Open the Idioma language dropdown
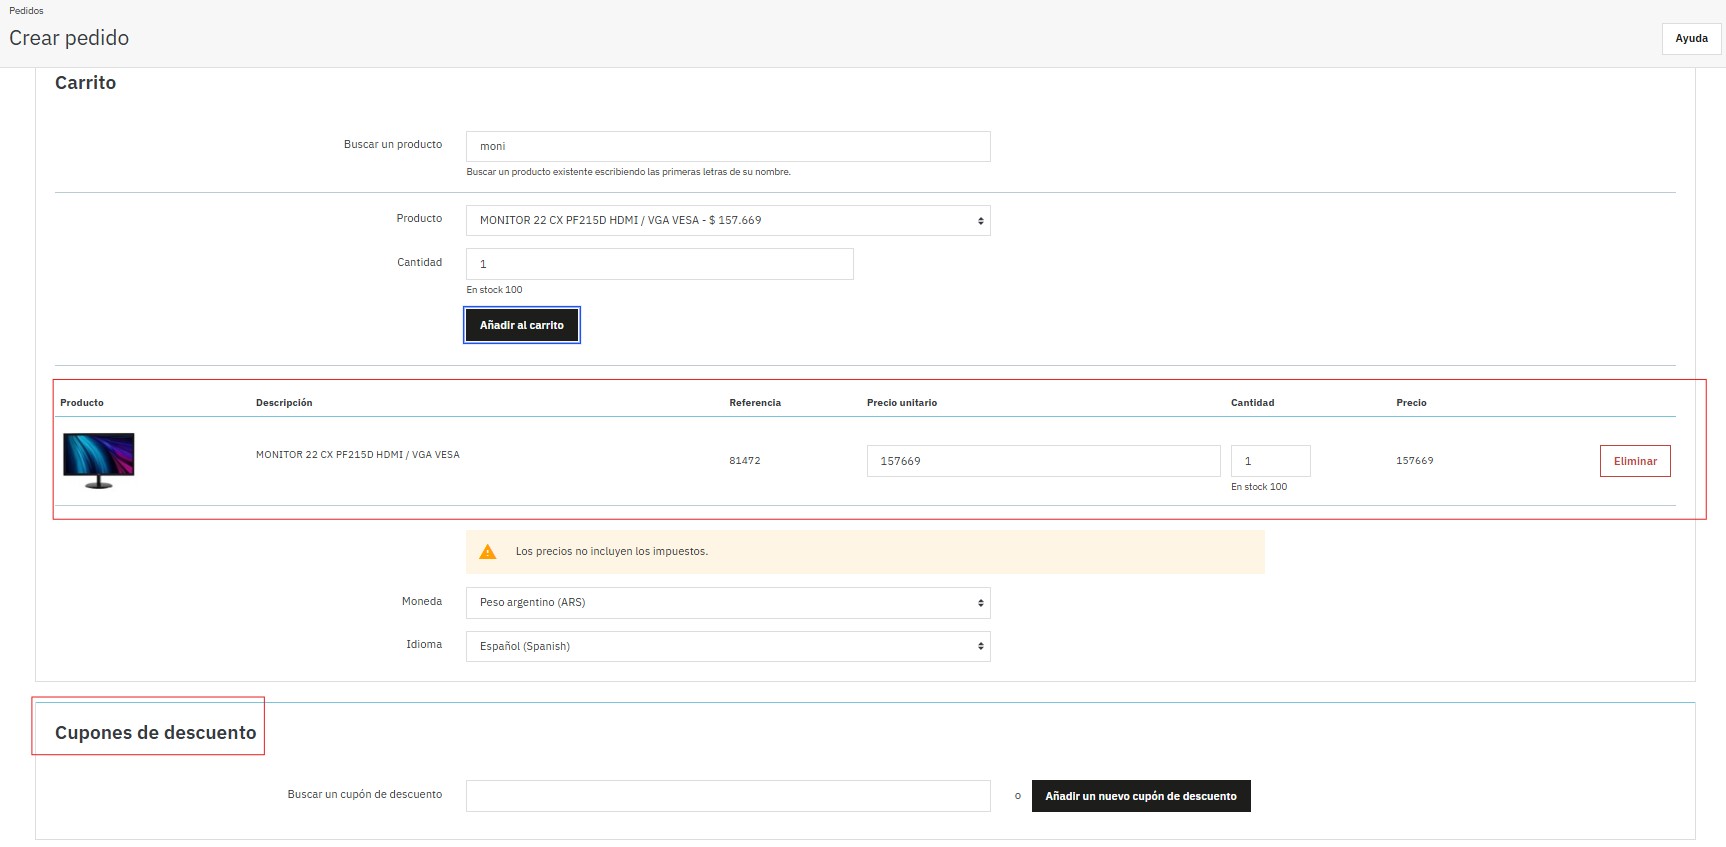This screenshot has width=1726, height=847. [x=727, y=647]
